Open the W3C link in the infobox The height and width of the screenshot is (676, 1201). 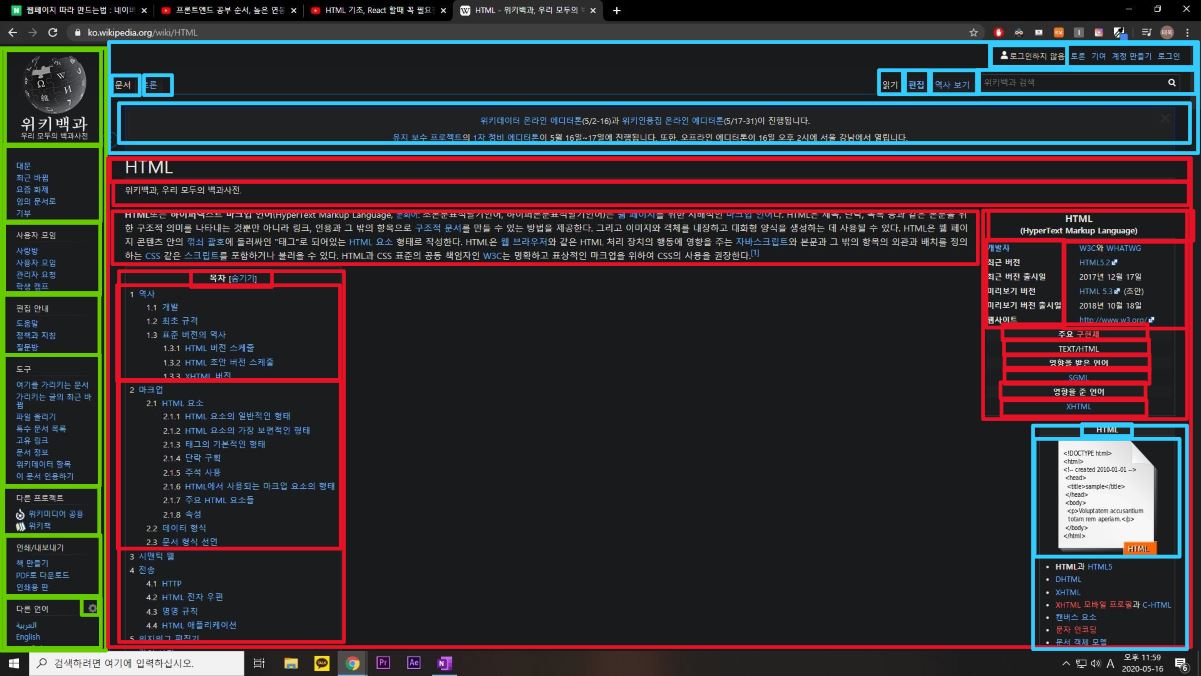(x=1088, y=247)
